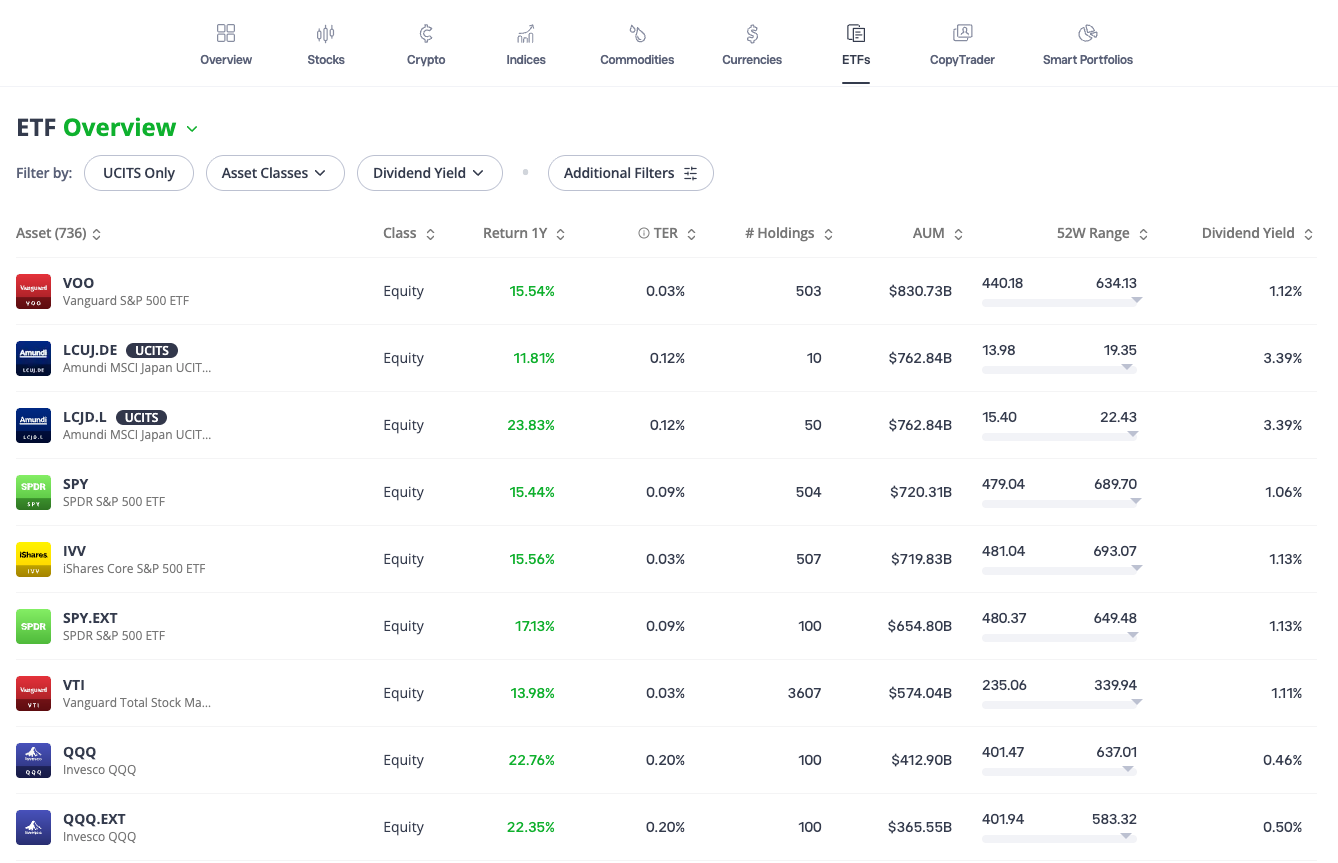The width and height of the screenshot is (1338, 863).
Task: Open the Asset Classes dropdown
Action: pos(275,173)
